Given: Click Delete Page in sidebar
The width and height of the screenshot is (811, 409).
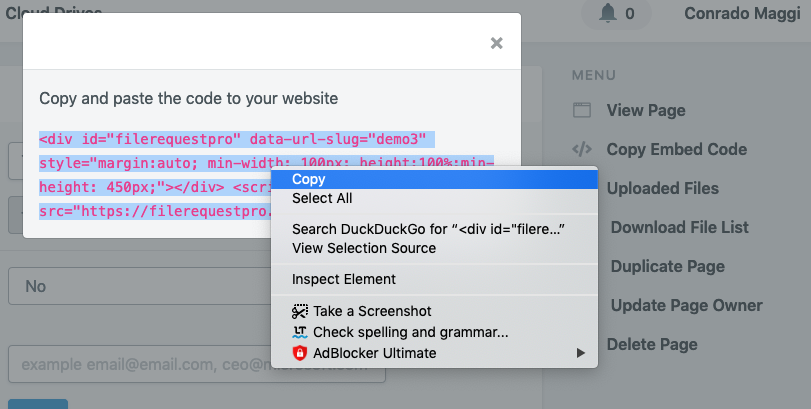Looking at the screenshot, I should pyautogui.click(x=652, y=344).
